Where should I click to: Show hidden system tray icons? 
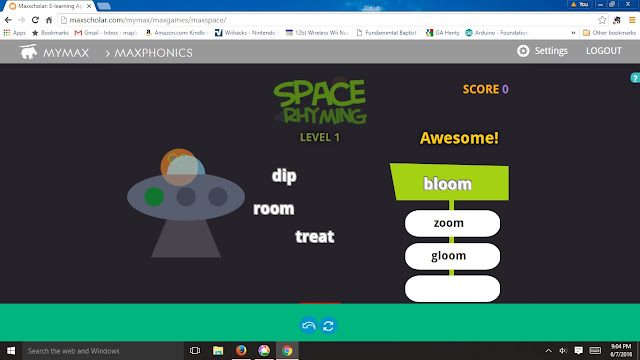548,351
